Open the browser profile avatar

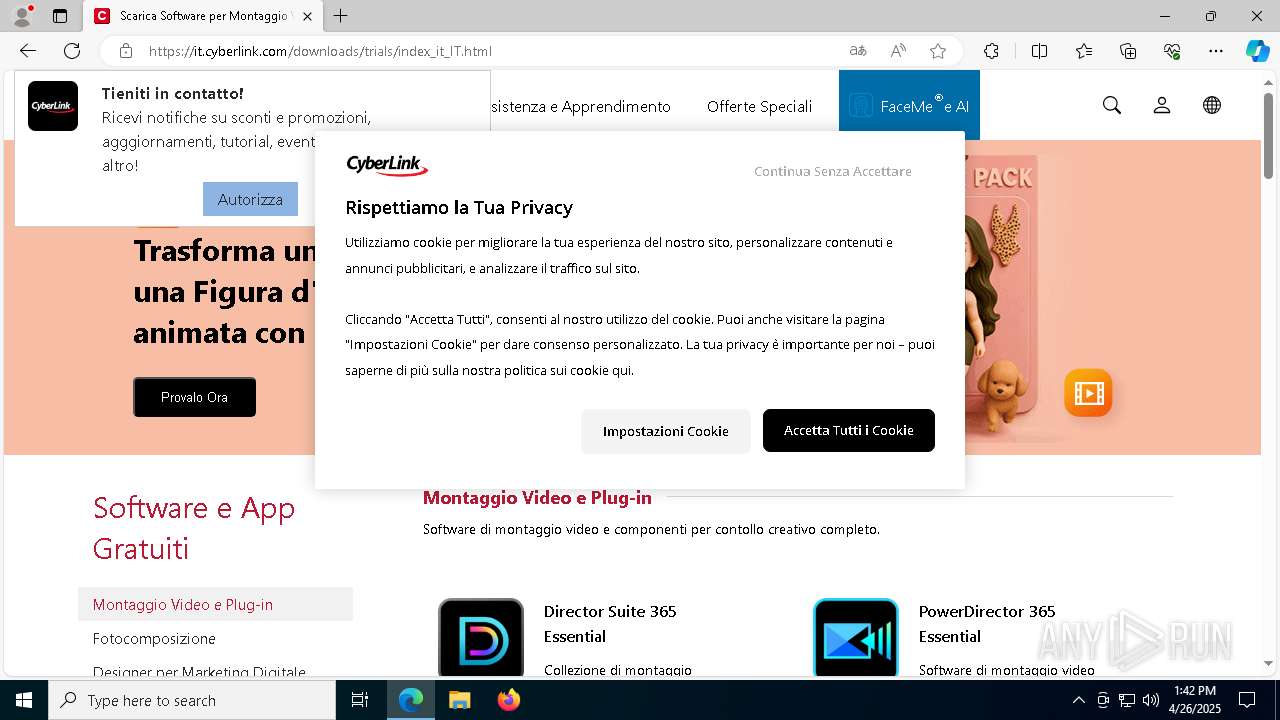[x=21, y=16]
